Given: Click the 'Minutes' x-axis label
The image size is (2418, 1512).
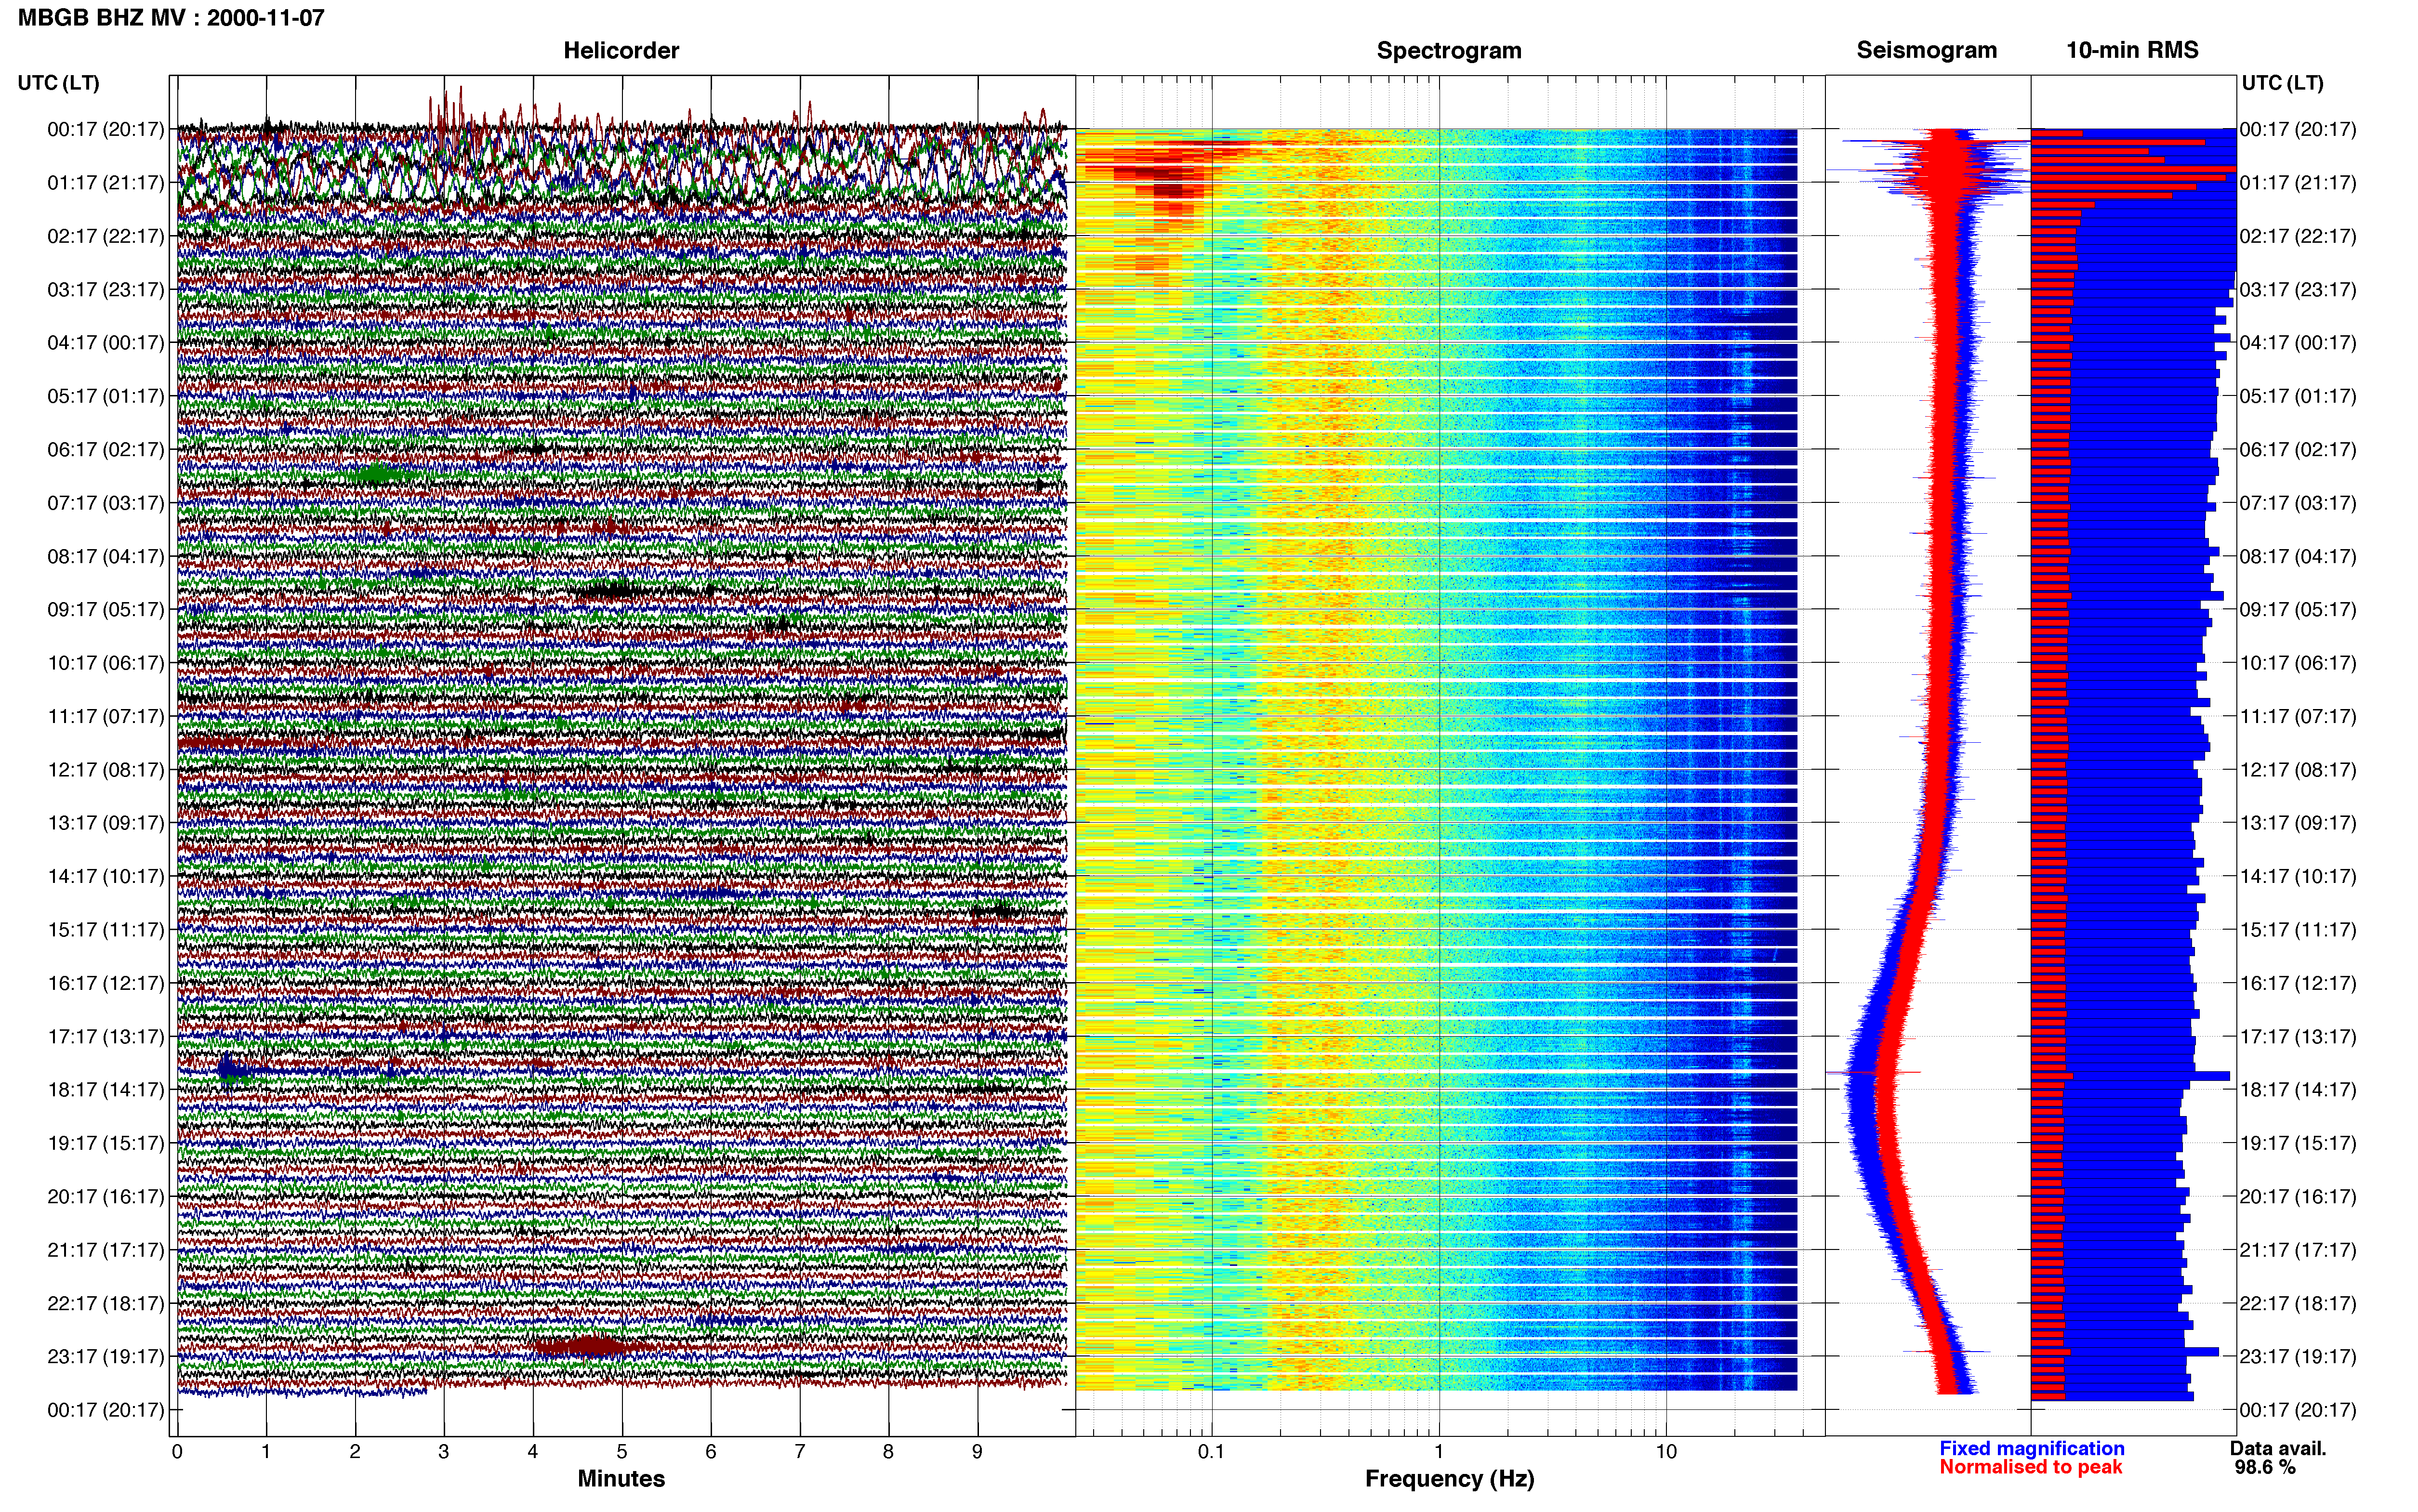Looking at the screenshot, I should point(621,1478).
